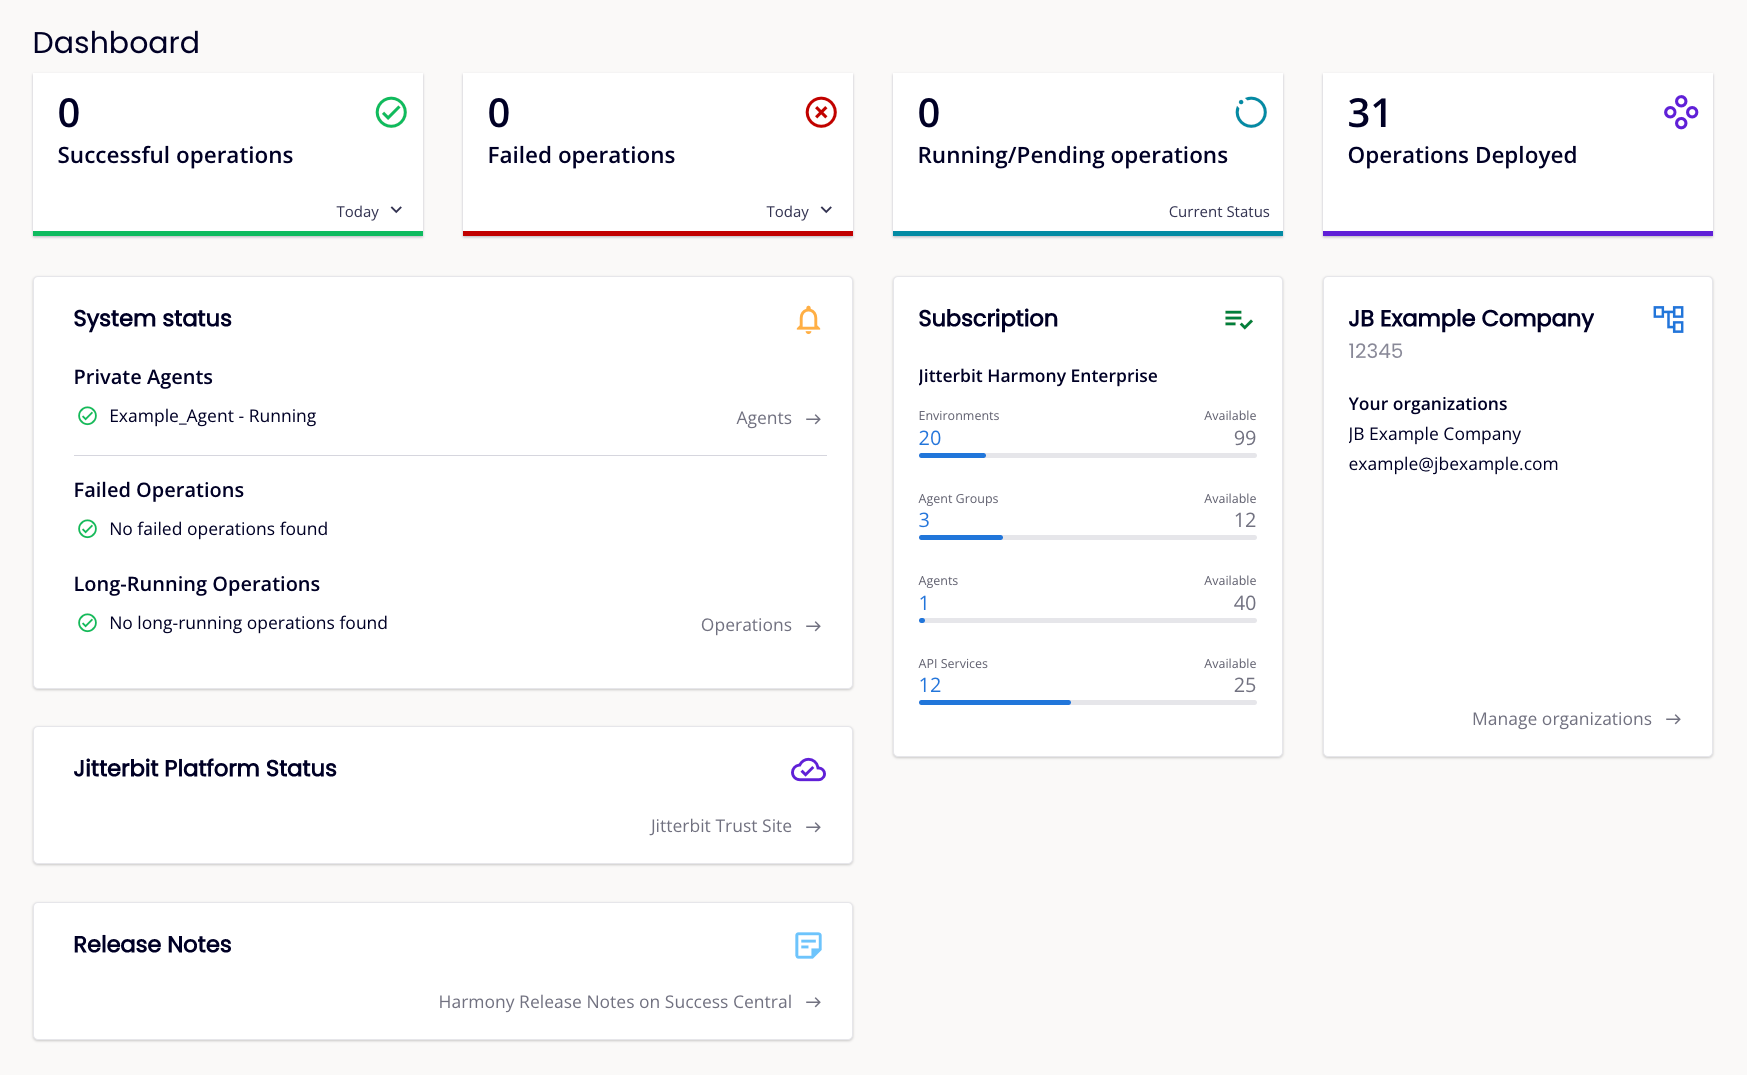The height and width of the screenshot is (1075, 1747).
Task: Click the organization ID 12345
Action: tap(1375, 351)
